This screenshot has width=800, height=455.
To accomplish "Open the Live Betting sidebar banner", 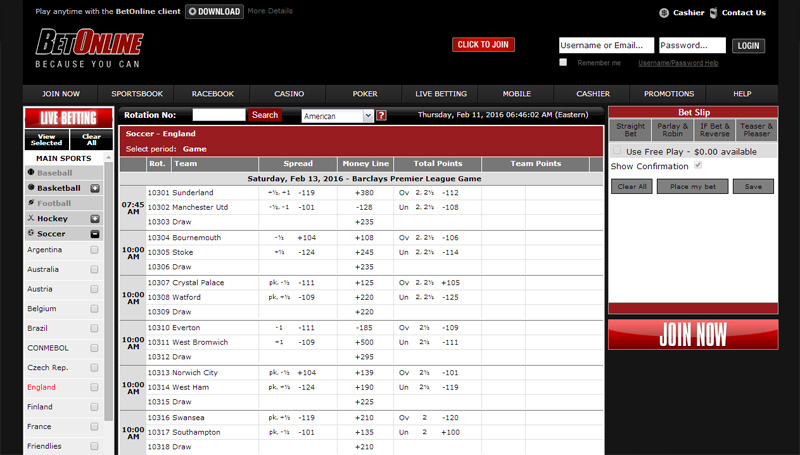I will 68,118.
